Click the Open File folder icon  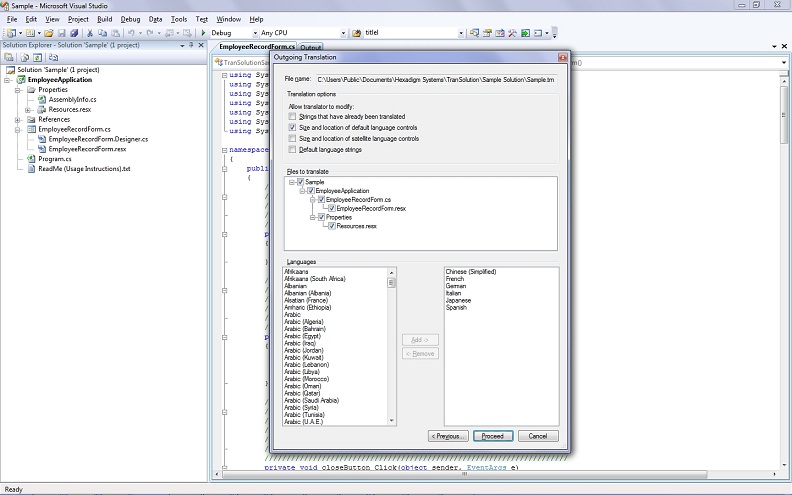click(x=48, y=33)
